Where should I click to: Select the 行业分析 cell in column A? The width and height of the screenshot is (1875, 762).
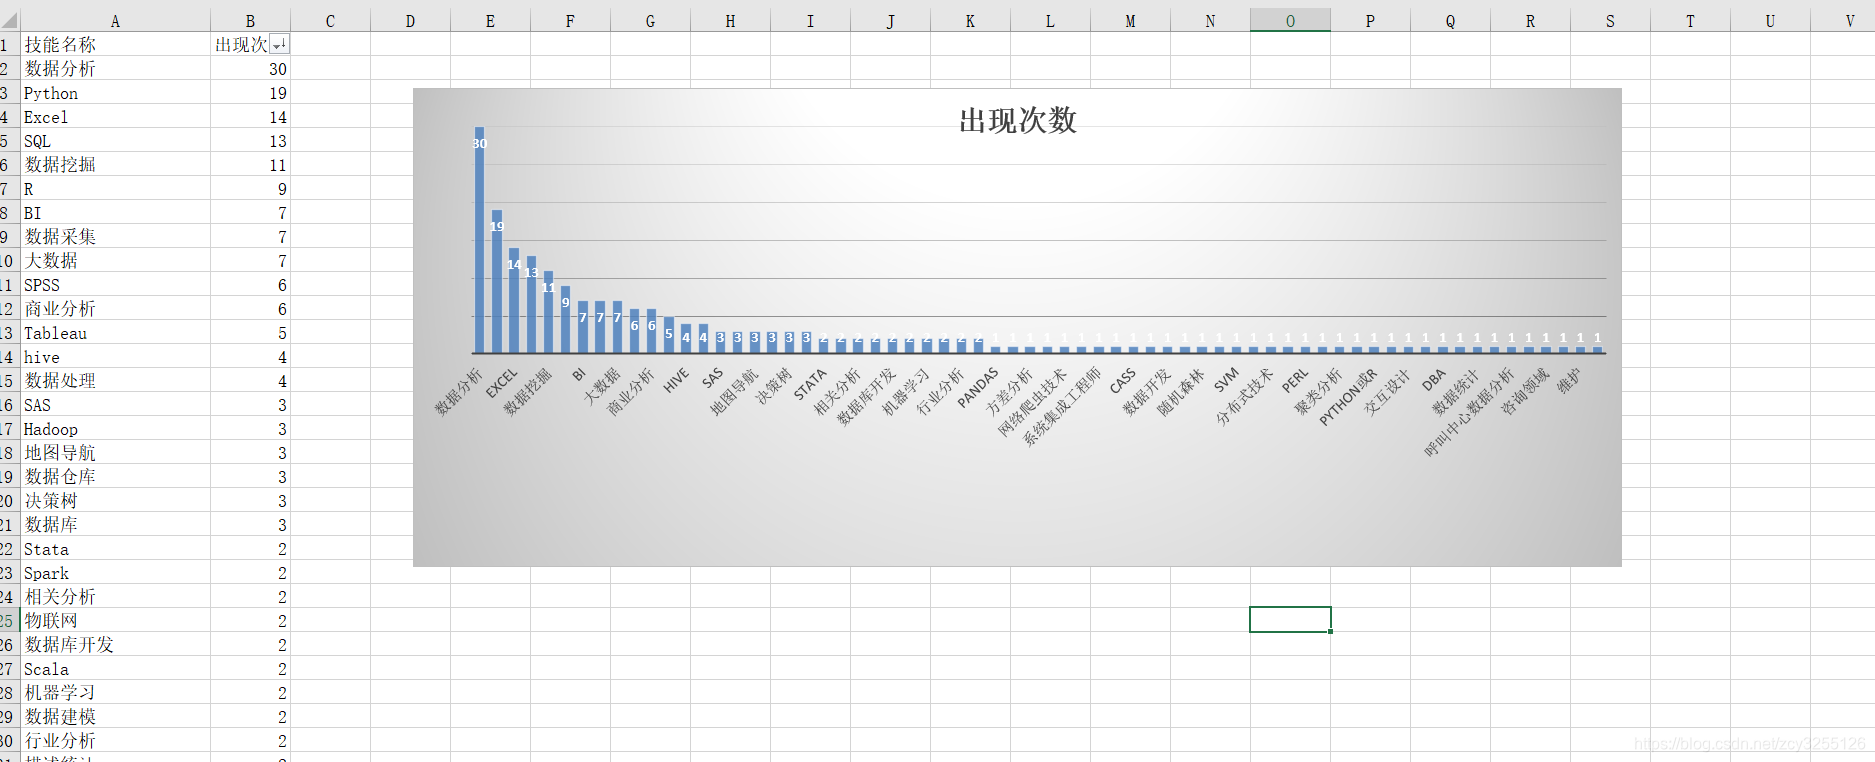click(x=115, y=741)
